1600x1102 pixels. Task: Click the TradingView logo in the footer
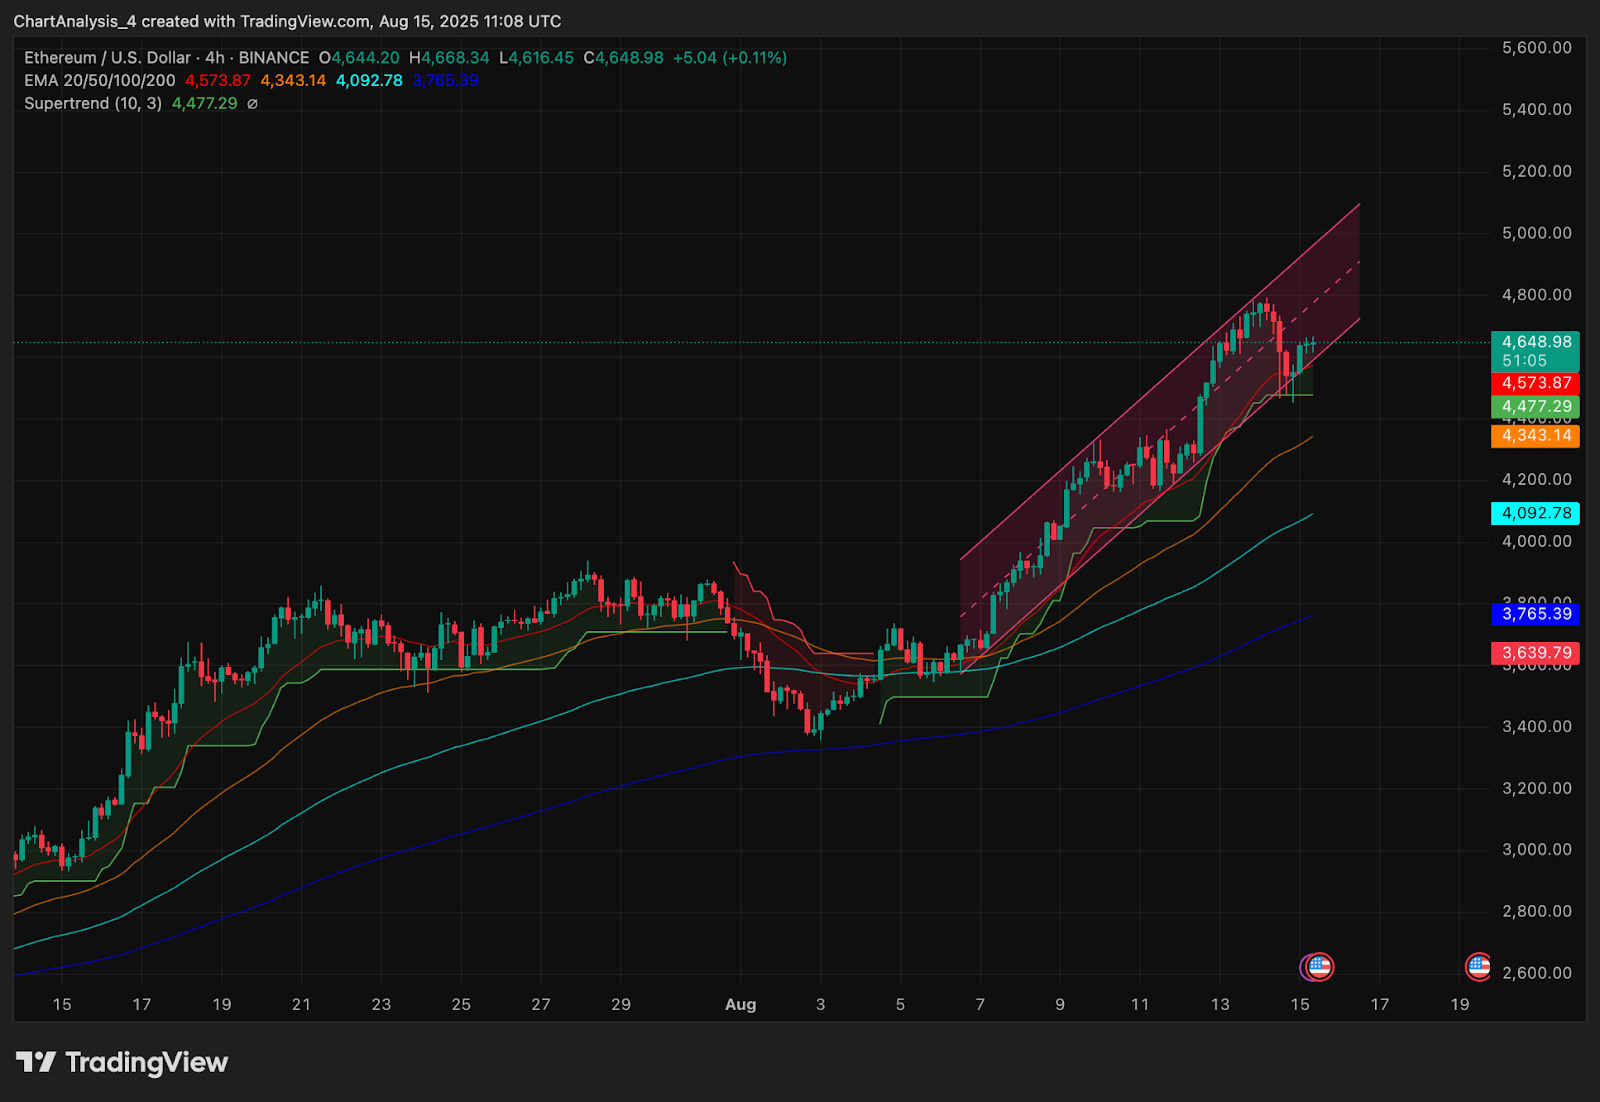pos(122,1062)
